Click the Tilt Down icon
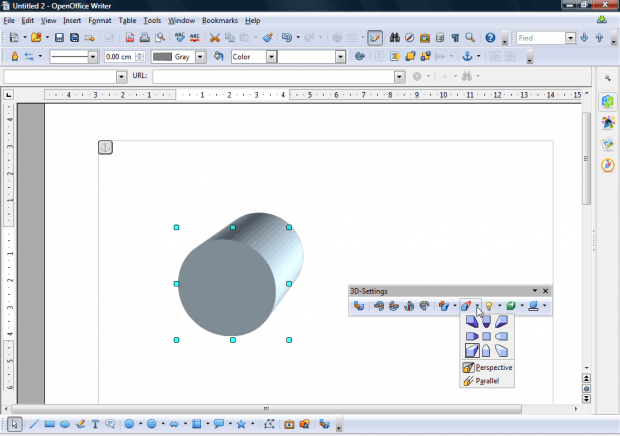Image resolution: width=620 pixels, height=436 pixels. 379,306
